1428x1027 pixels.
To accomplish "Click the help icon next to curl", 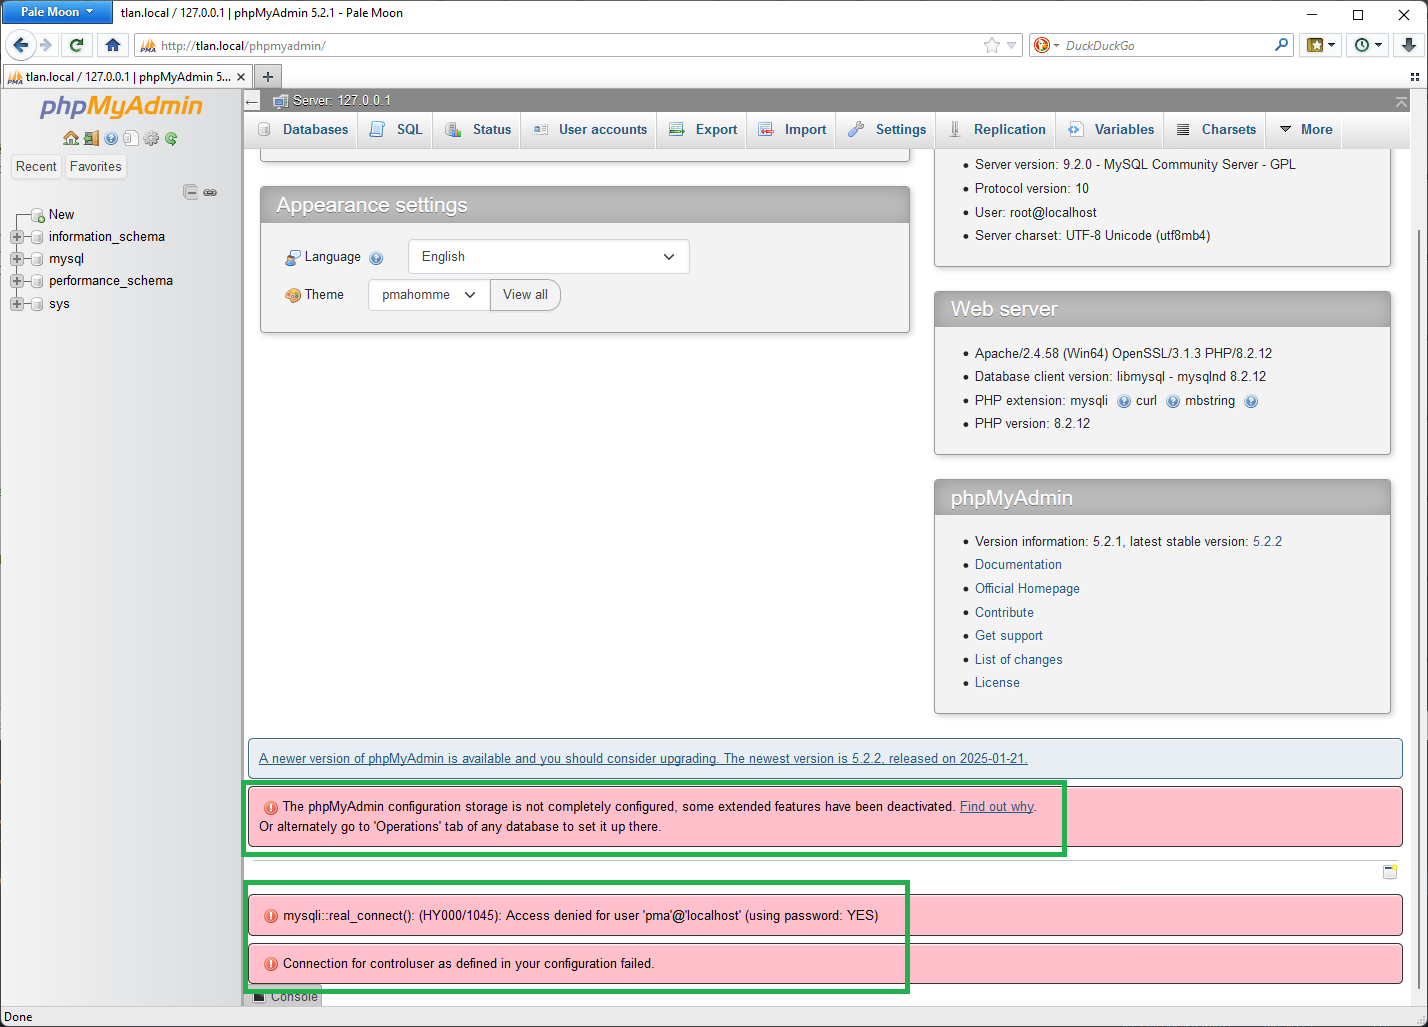I will pyautogui.click(x=1173, y=401).
